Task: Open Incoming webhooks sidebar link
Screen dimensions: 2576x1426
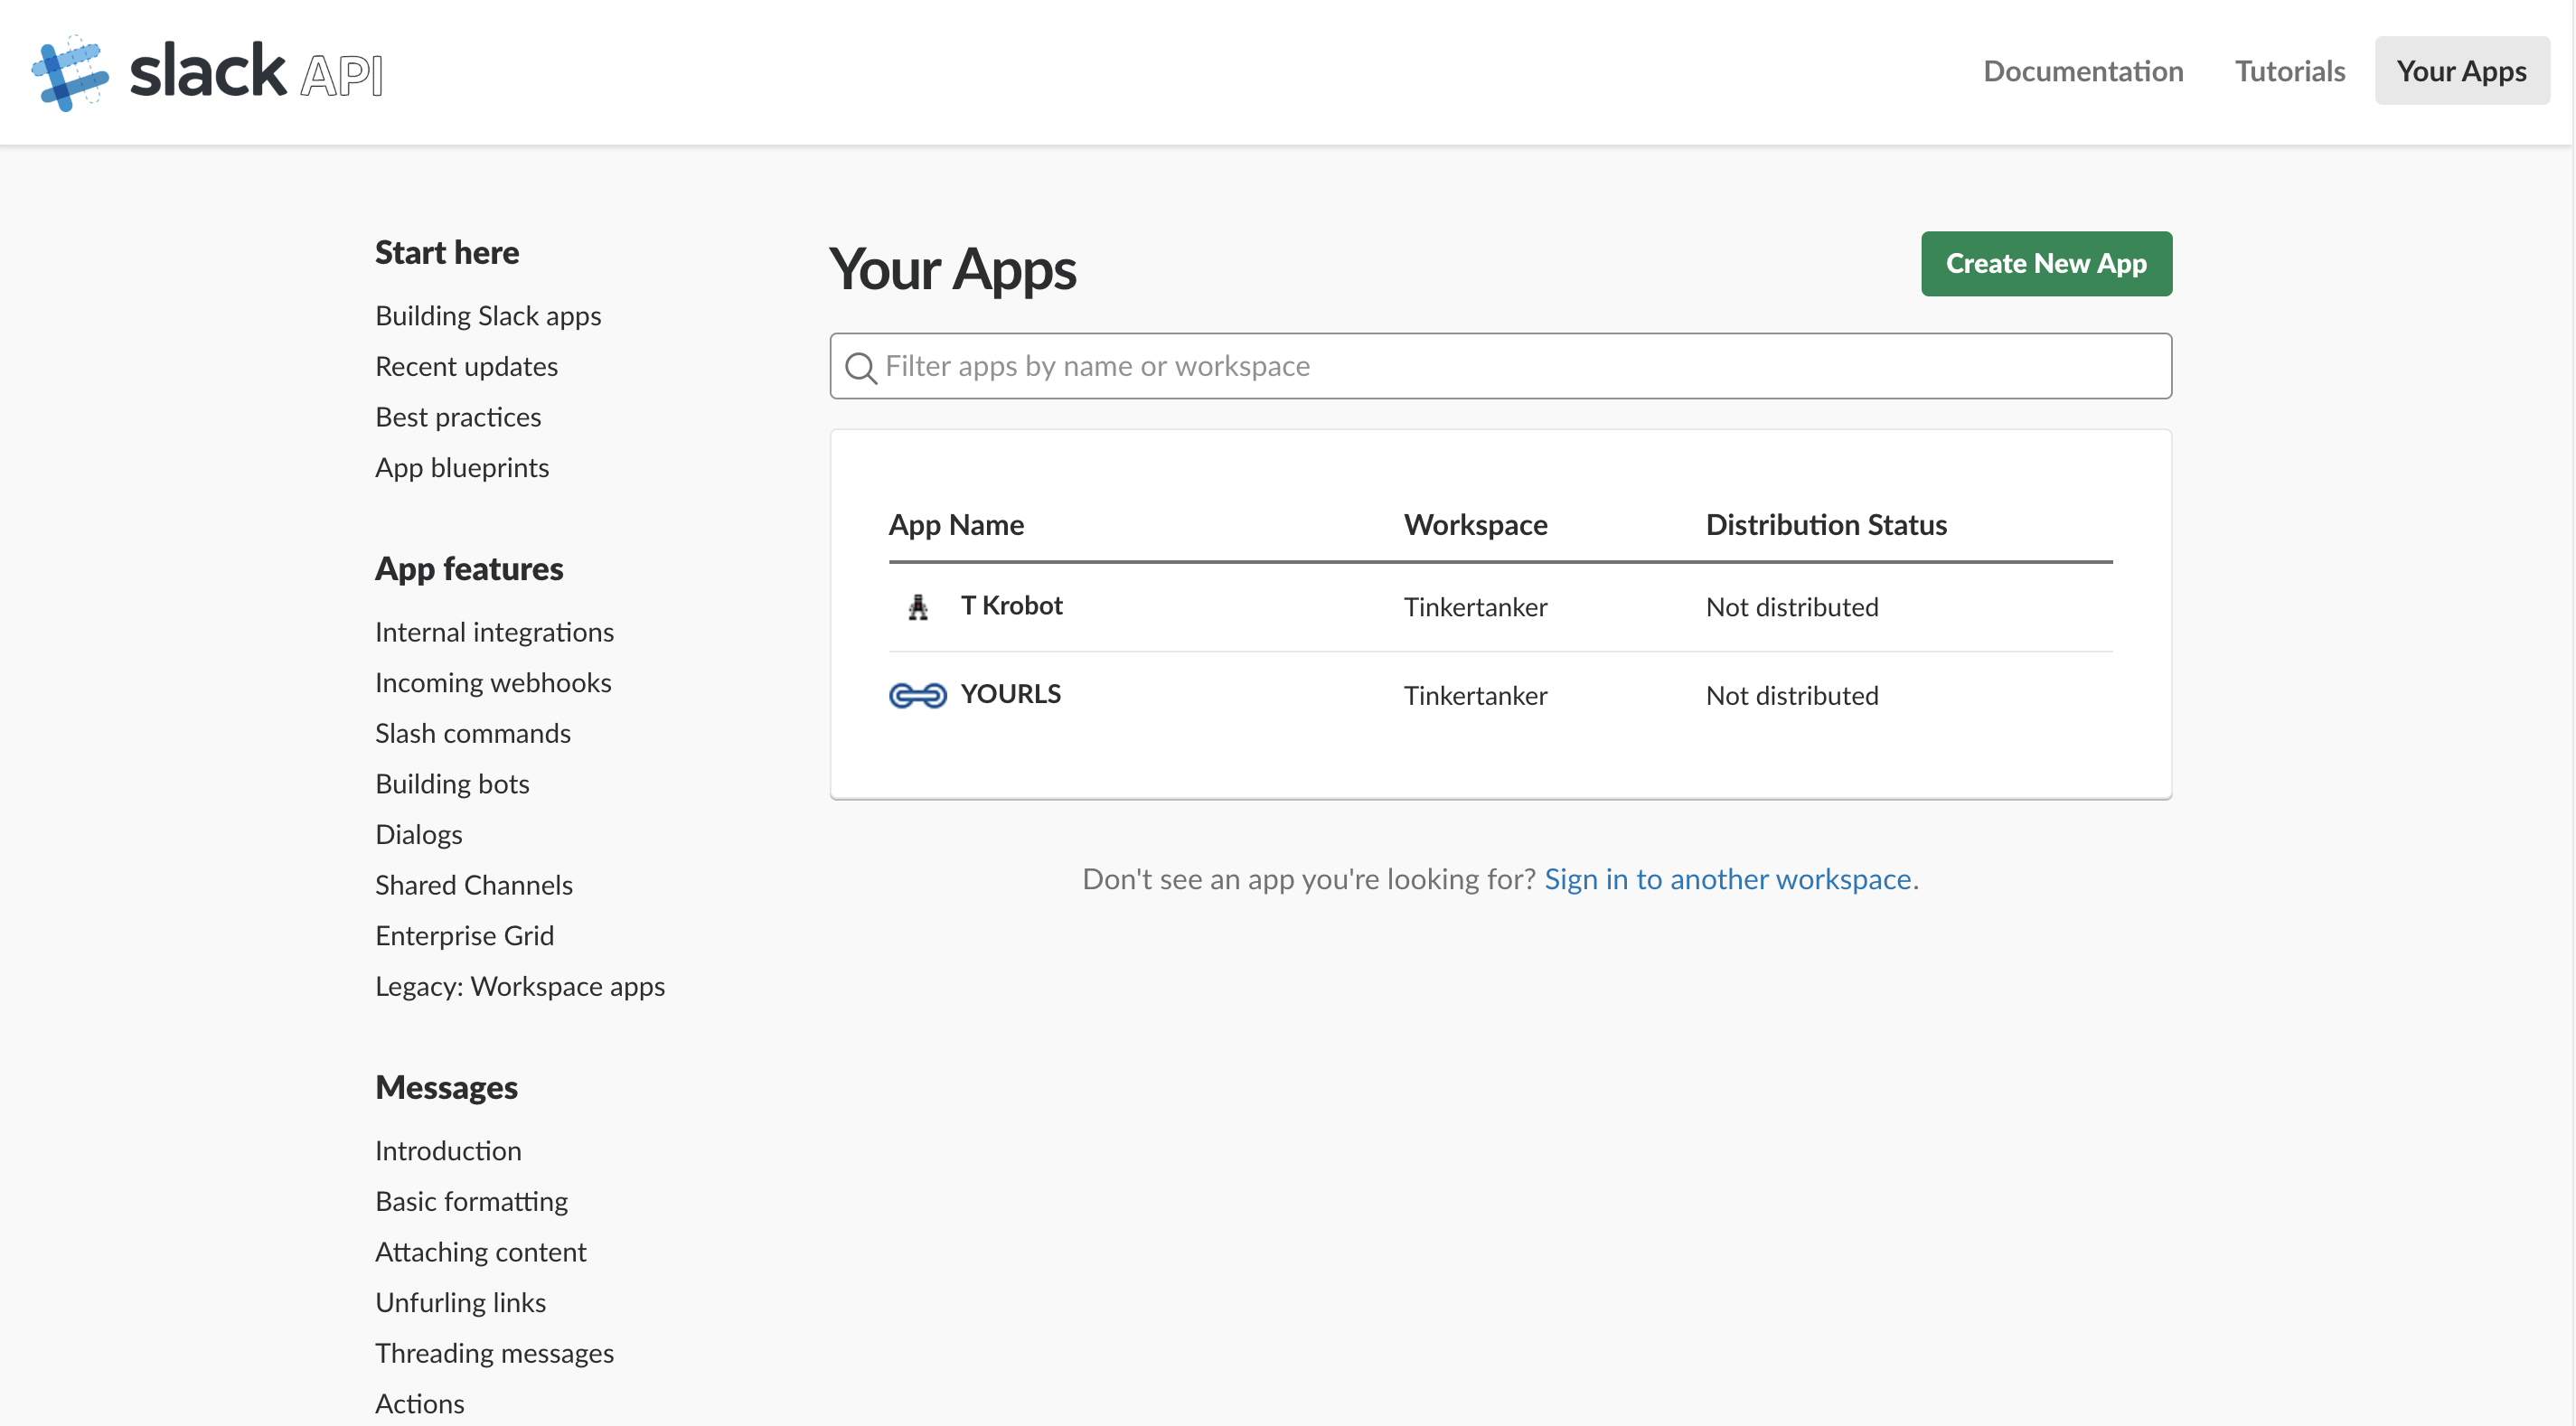Action: point(493,682)
